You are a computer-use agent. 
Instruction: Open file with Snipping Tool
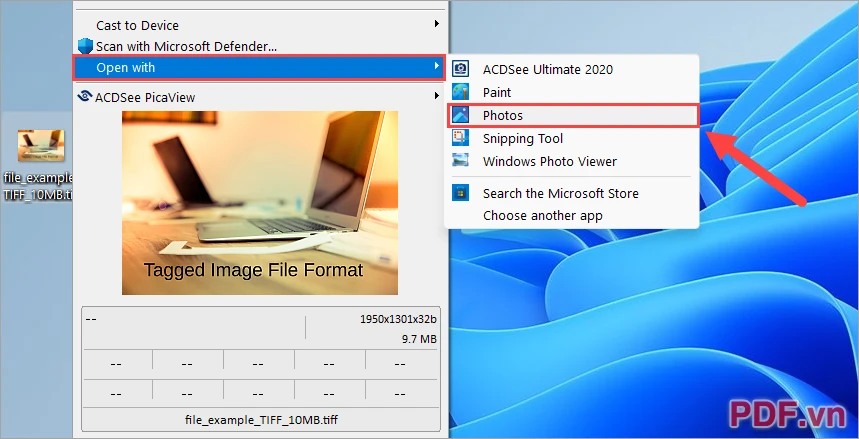572,139
